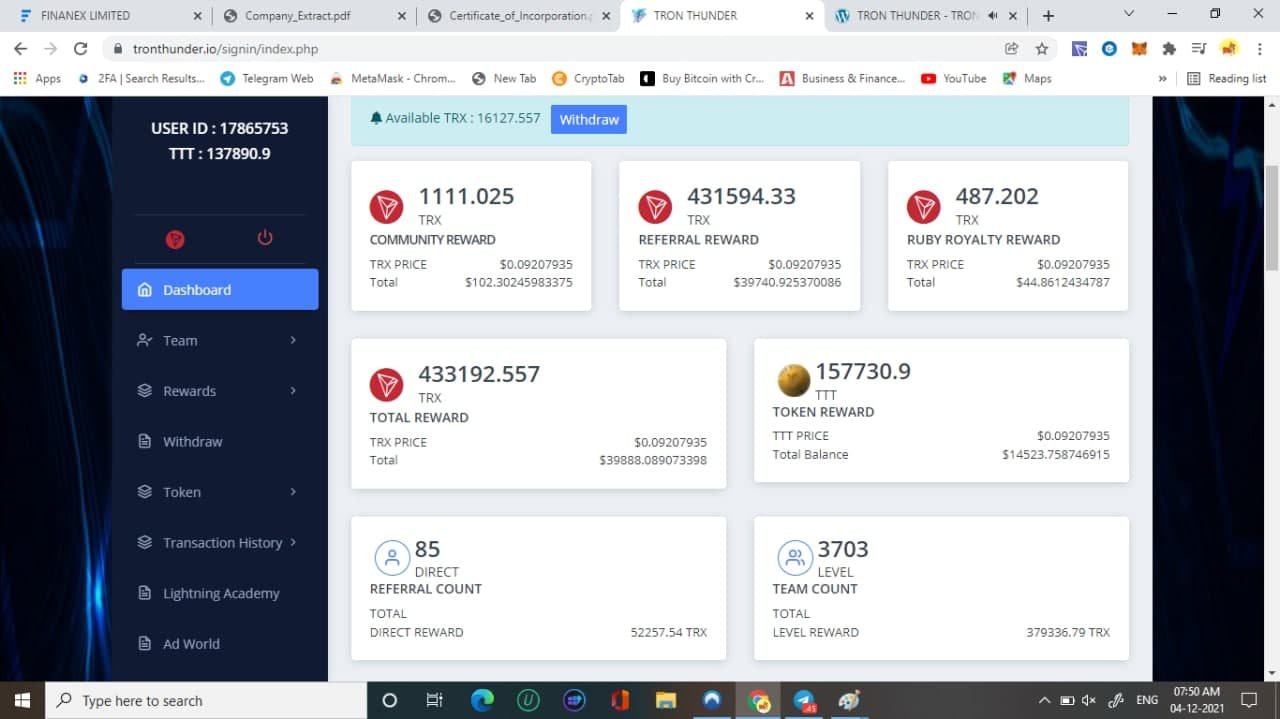The width and height of the screenshot is (1280, 719).
Task: Click the muted volume tray icon
Action: [x=1089, y=700]
